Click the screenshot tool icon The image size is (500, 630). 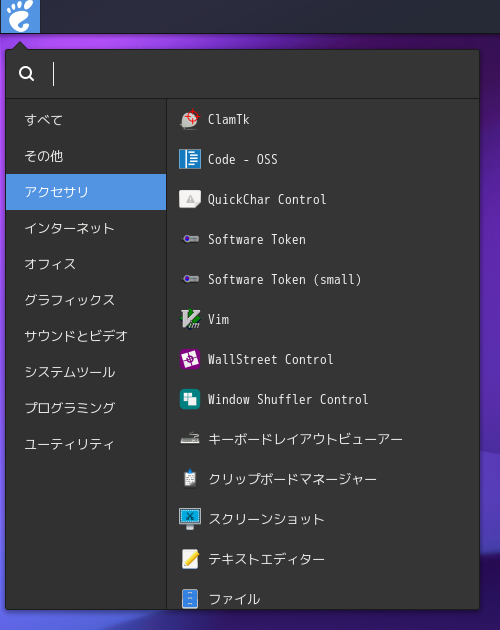190,519
